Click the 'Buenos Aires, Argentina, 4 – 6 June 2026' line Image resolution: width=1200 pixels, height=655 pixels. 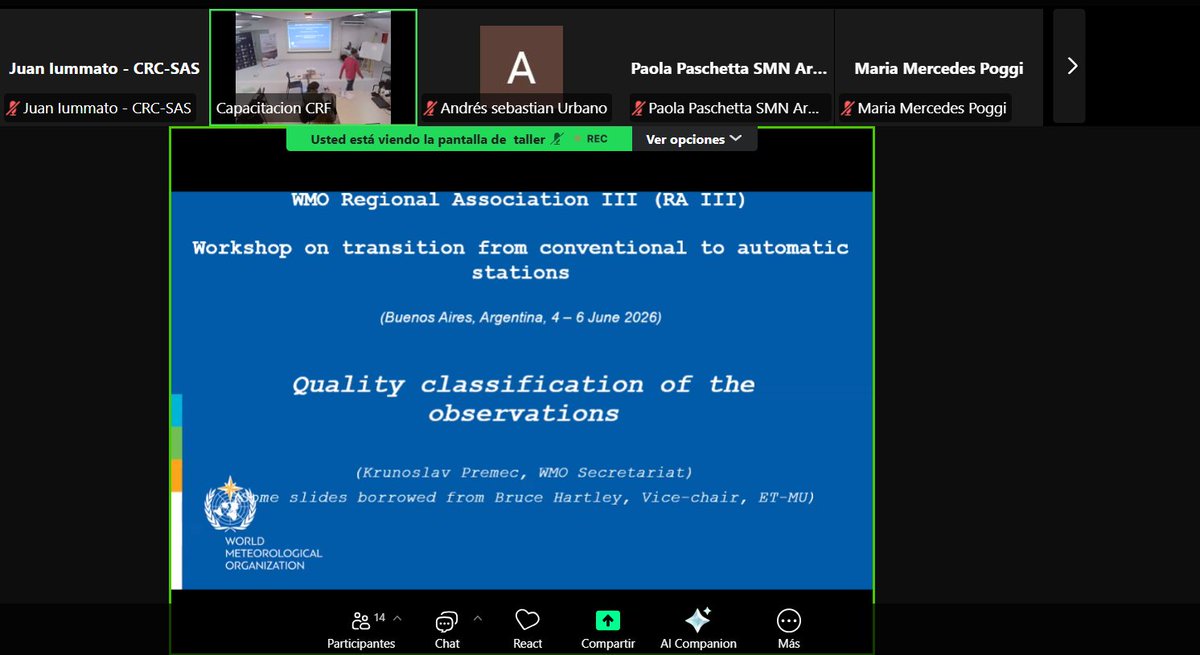click(520, 317)
